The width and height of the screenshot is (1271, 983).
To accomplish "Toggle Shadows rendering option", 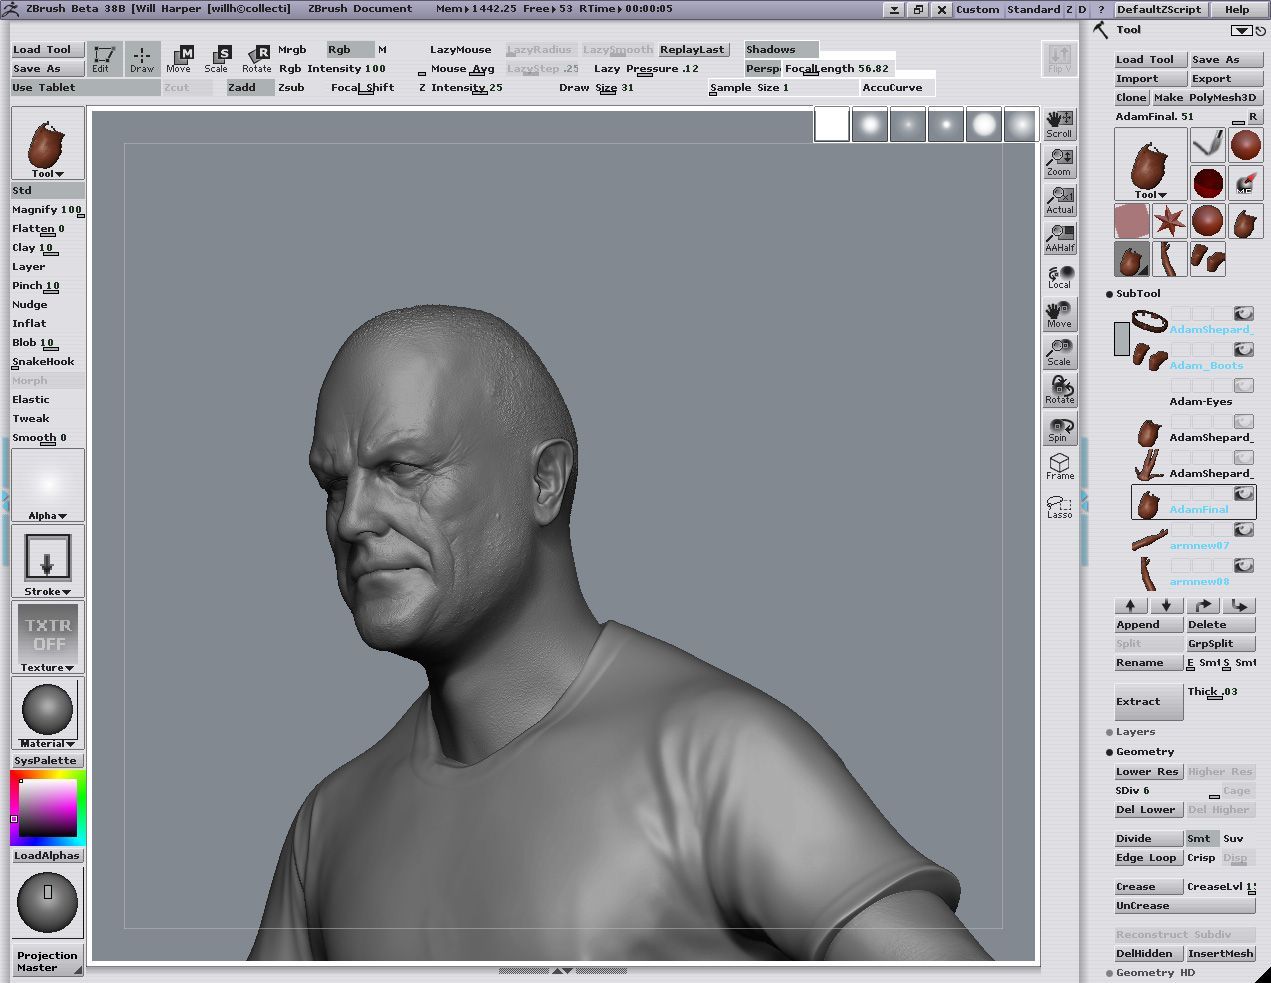I will pyautogui.click(x=780, y=50).
